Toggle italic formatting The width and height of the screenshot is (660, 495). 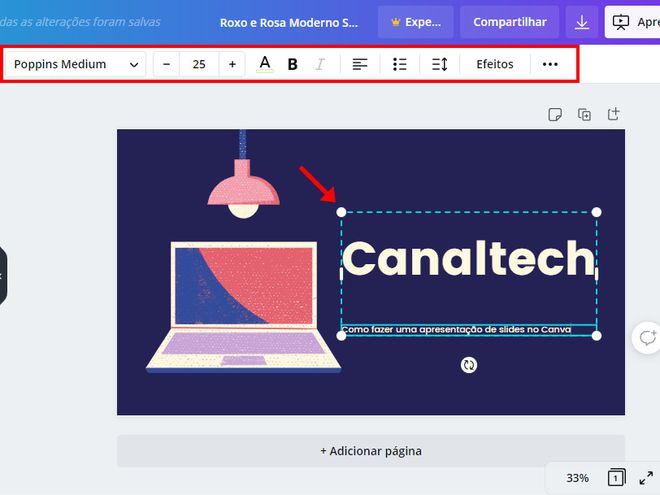(x=320, y=64)
